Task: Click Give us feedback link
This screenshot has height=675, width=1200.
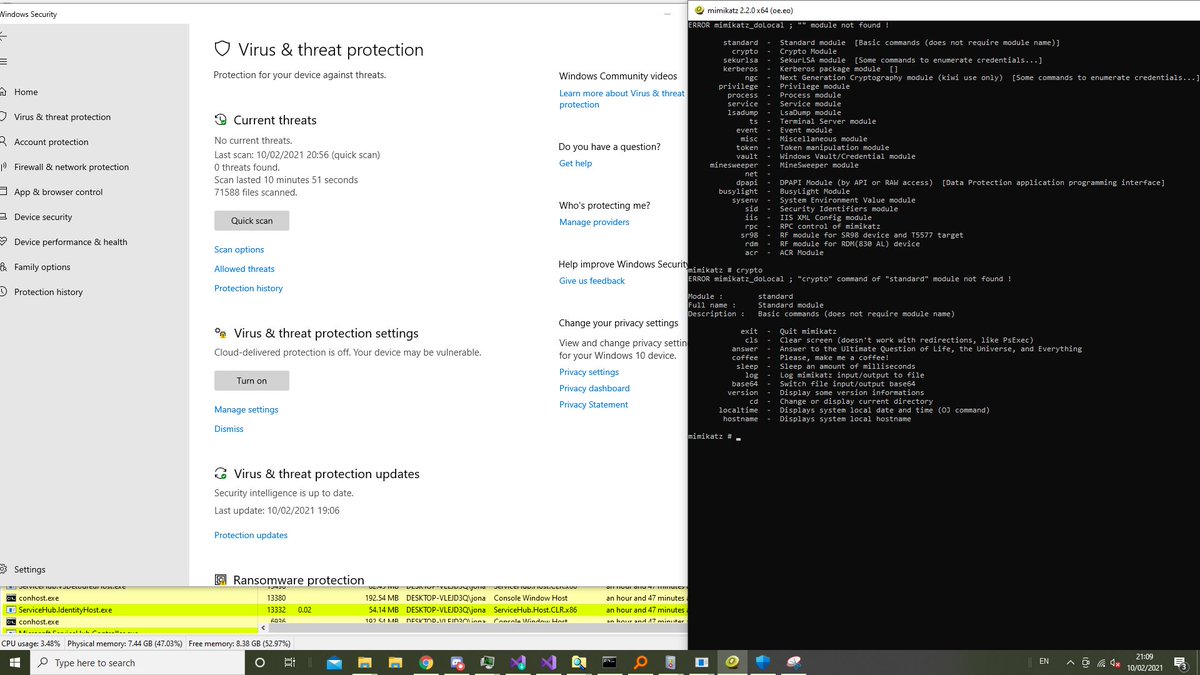Action: [x=592, y=281]
